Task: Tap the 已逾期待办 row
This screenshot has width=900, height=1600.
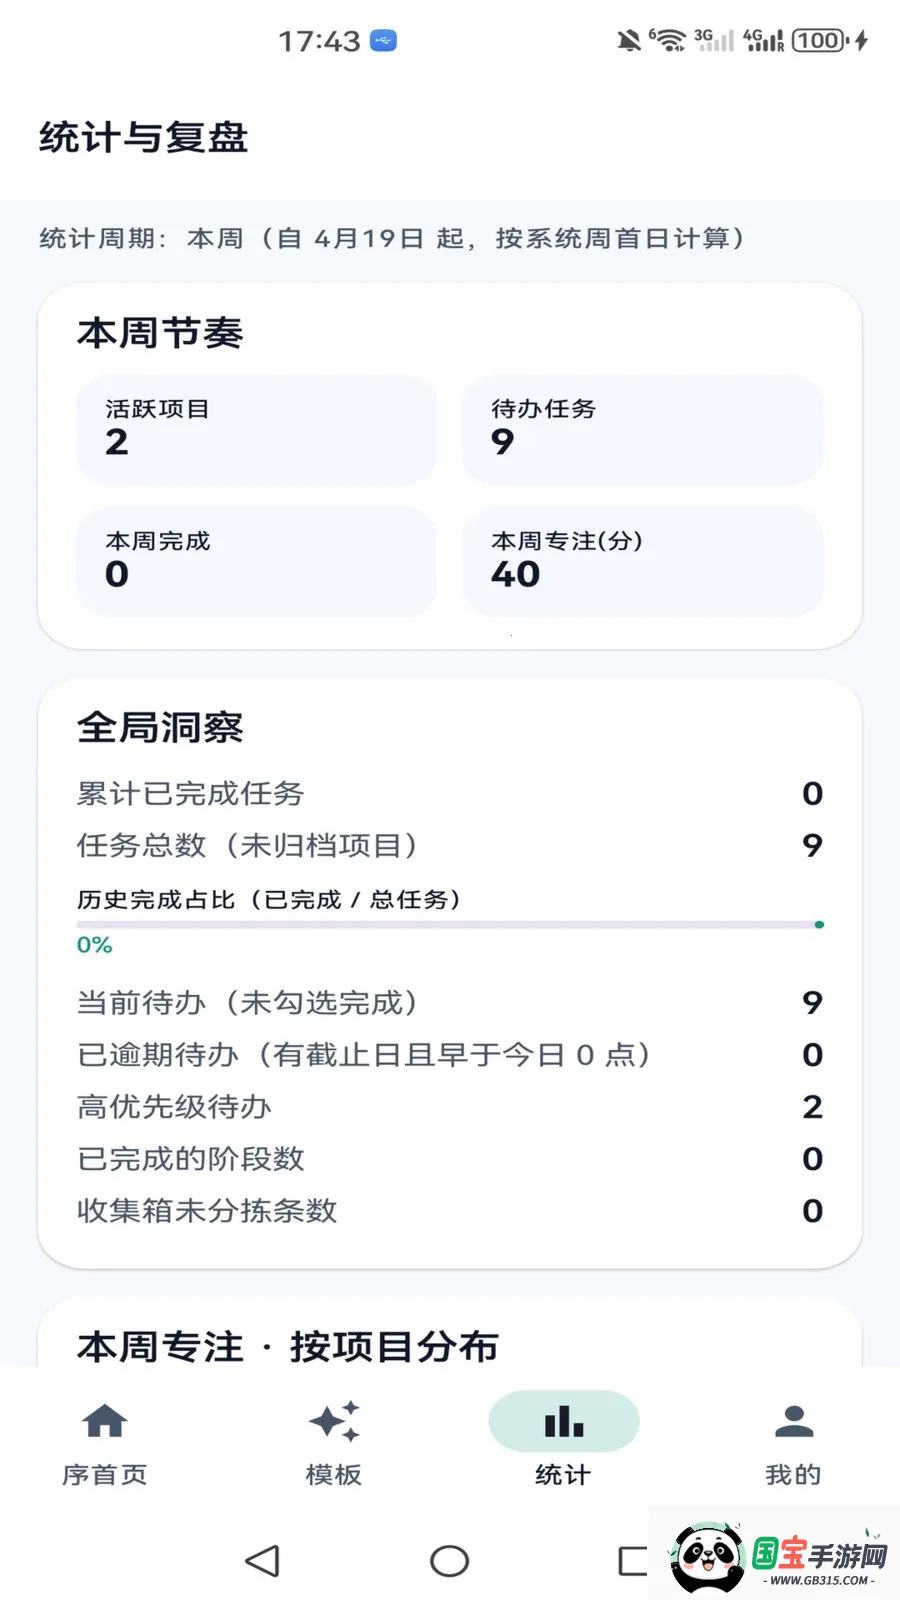Action: click(x=450, y=1055)
